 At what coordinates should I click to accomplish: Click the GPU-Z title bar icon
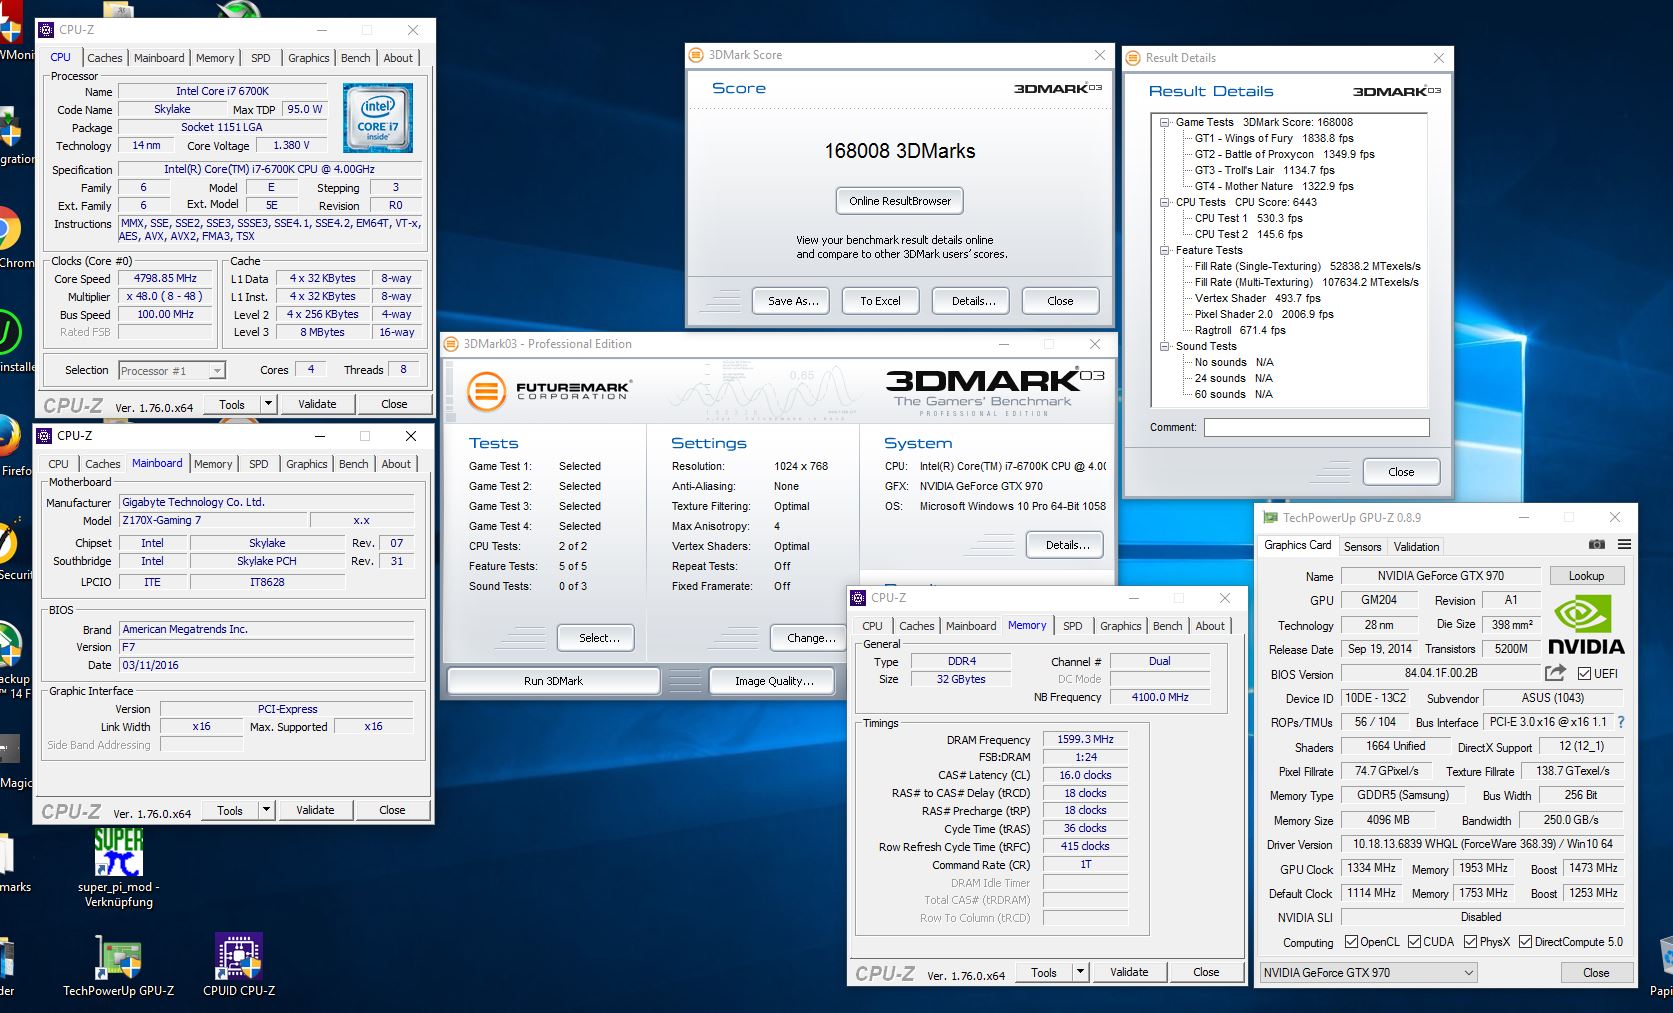1270,518
